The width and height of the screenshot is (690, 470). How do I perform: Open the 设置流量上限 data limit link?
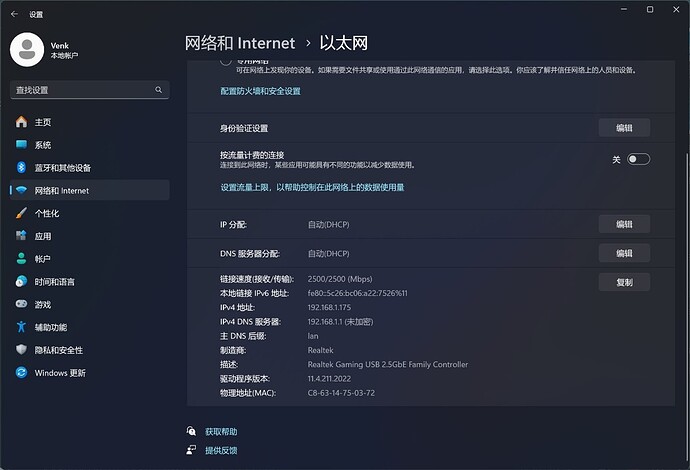312,187
